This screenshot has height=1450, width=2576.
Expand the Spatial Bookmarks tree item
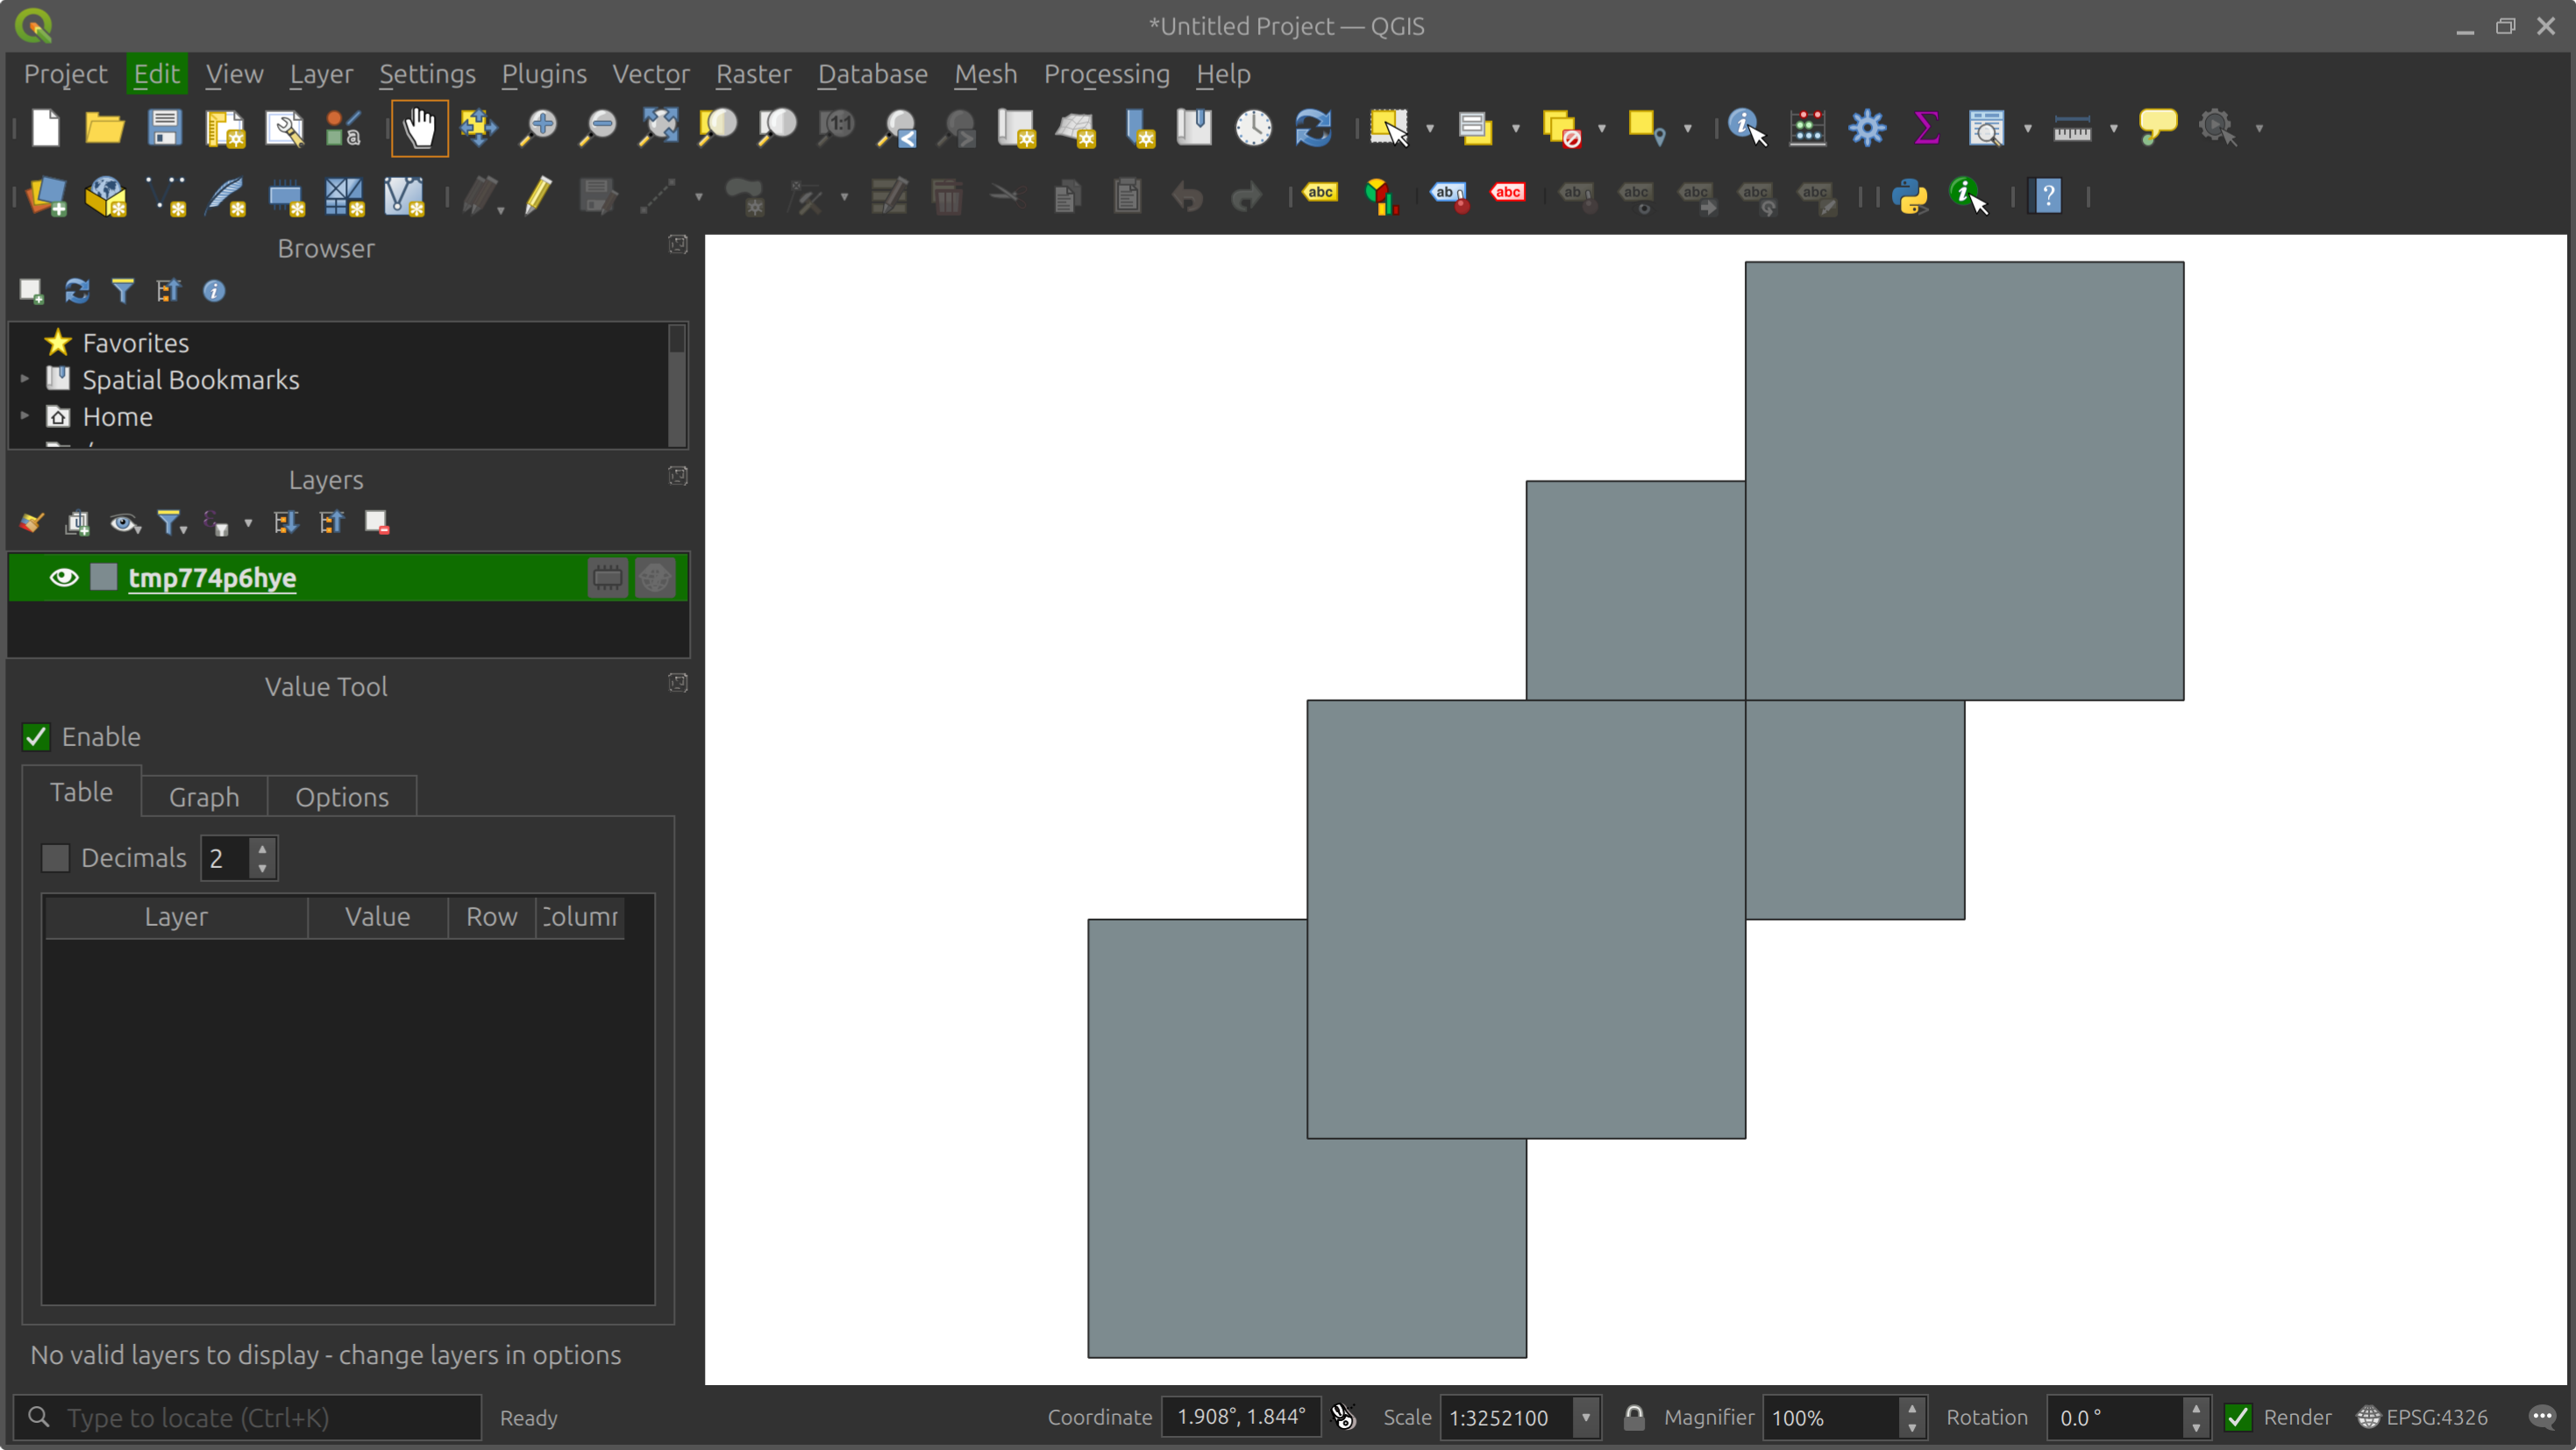(25, 380)
